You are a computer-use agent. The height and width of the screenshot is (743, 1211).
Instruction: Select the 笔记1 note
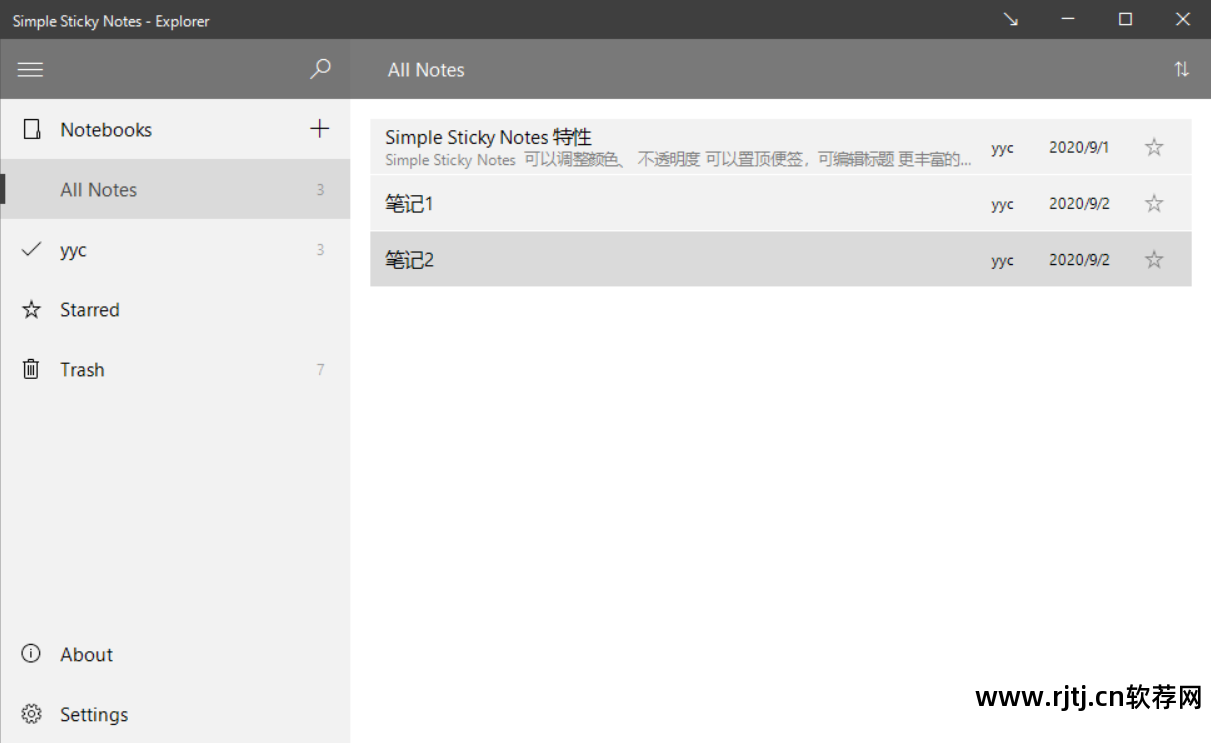[x=780, y=203]
